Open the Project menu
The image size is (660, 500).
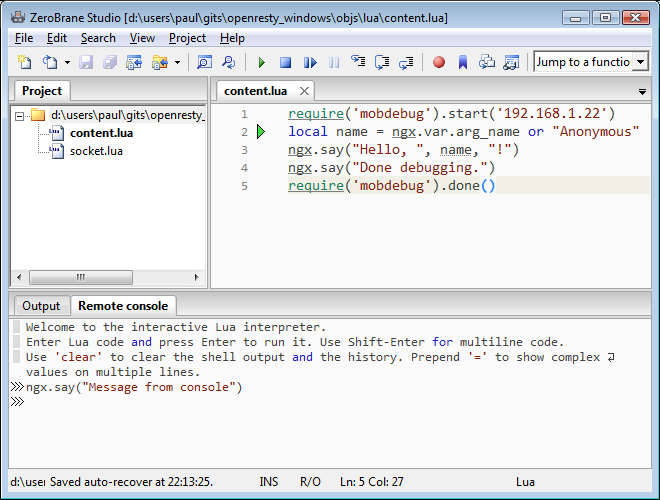(x=187, y=38)
